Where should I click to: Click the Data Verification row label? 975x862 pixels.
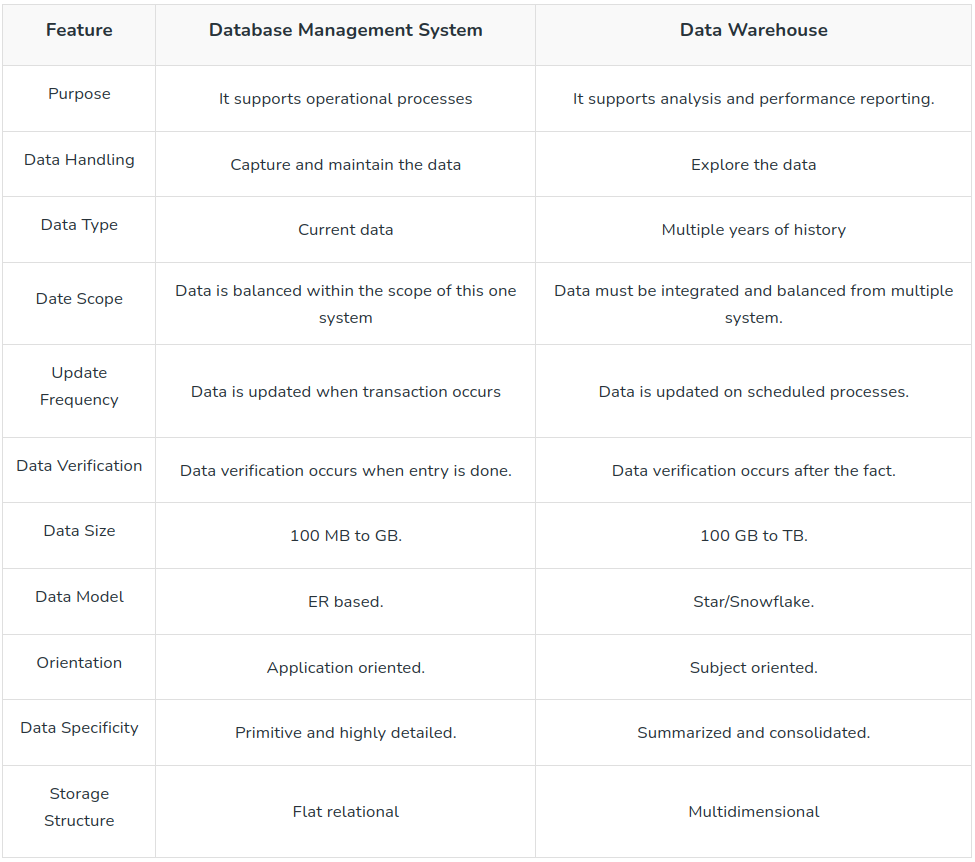pyautogui.click(x=79, y=466)
